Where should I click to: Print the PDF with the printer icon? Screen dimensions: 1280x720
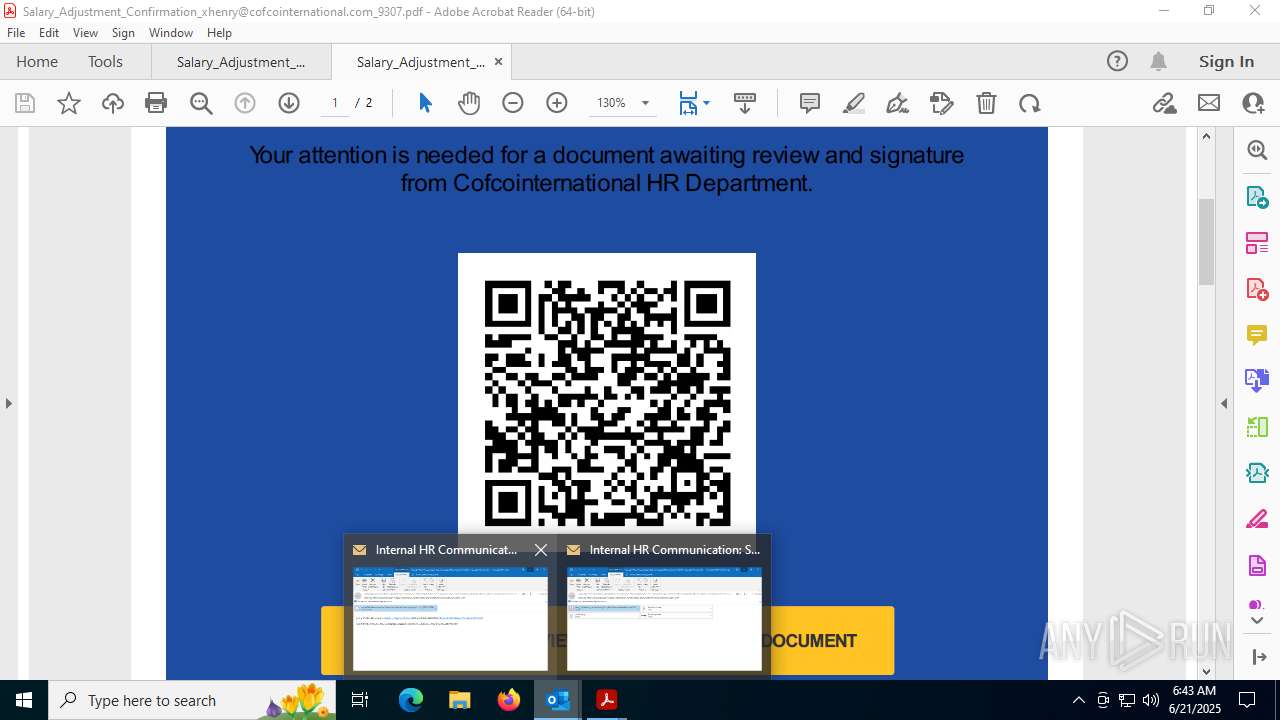pyautogui.click(x=156, y=103)
